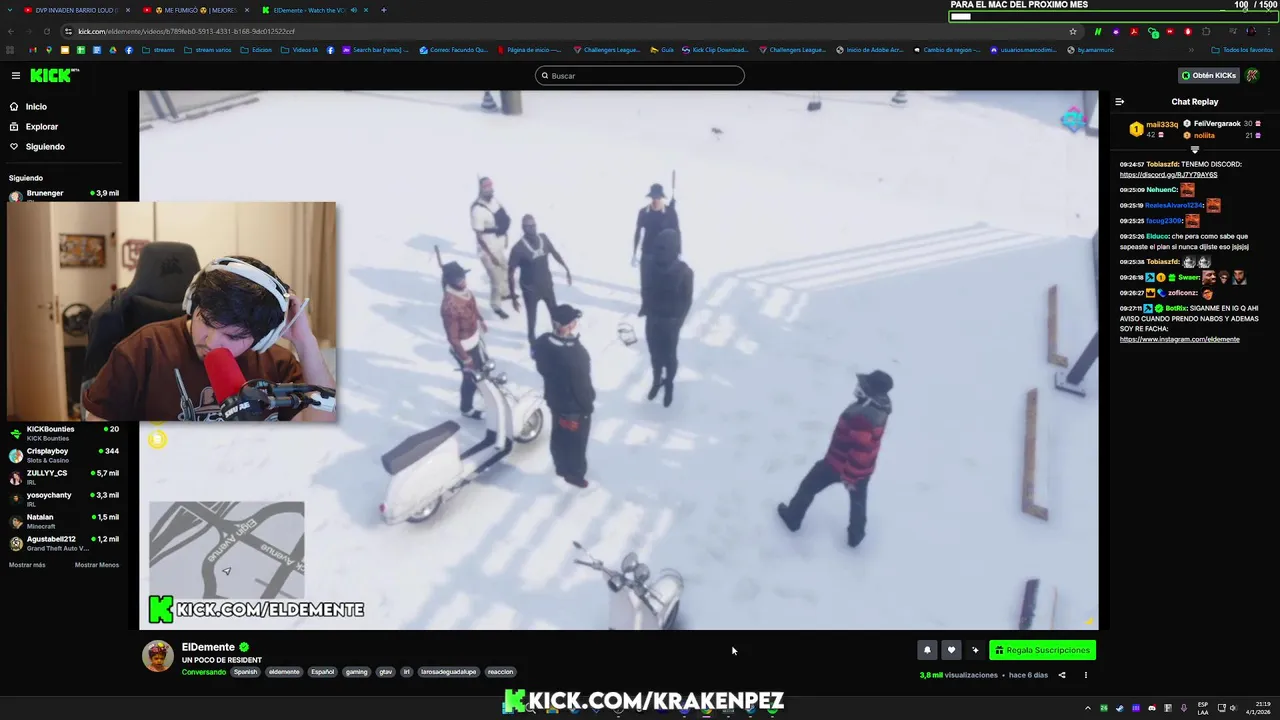1280x720 pixels.
Task: Open the Edicion bookmark folder
Action: (256, 49)
